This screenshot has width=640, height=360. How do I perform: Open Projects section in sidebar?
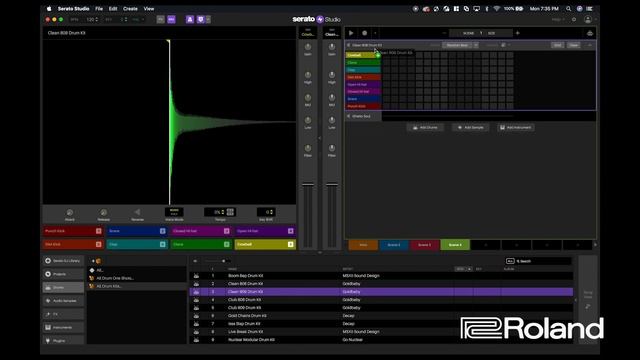(63, 274)
